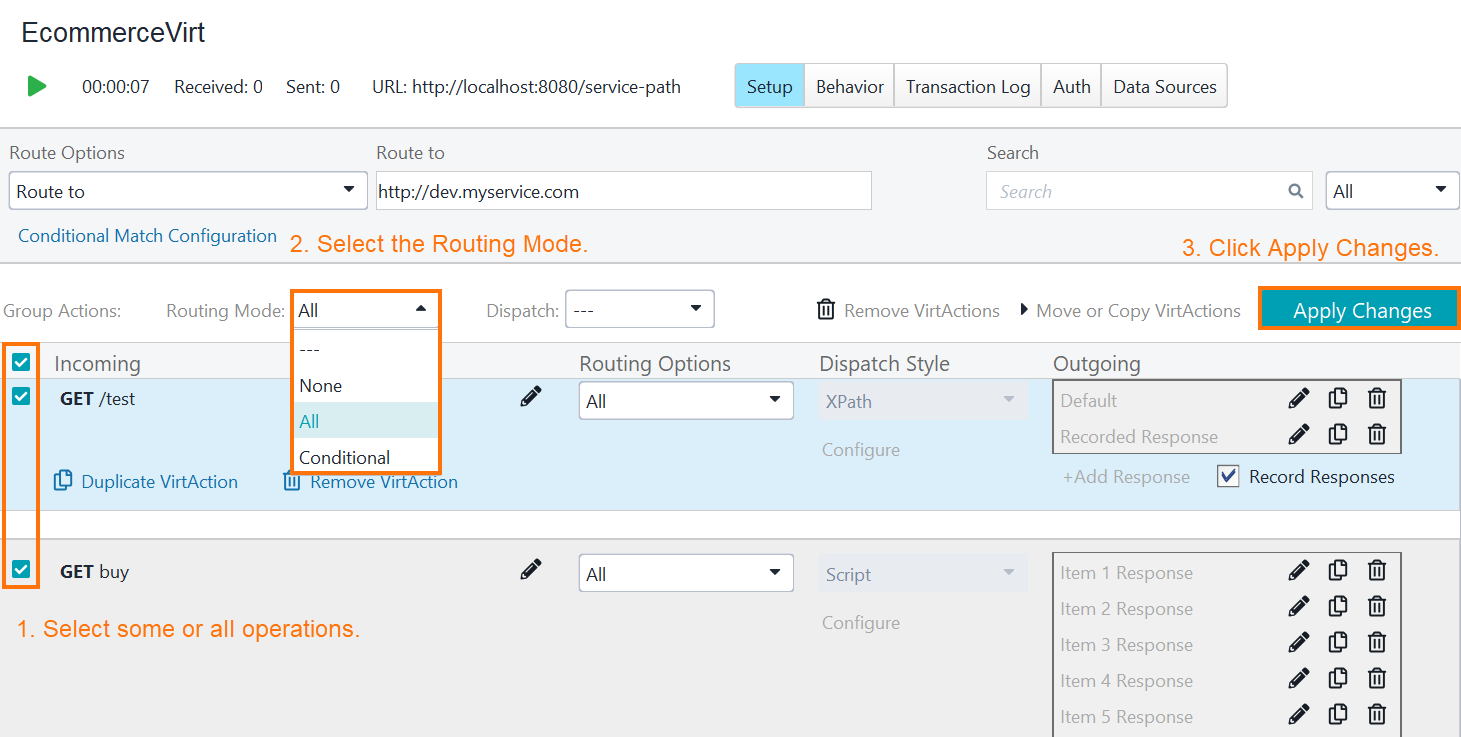Duplicate the Recorded Response using the copy icon
The width and height of the screenshot is (1461, 737).
1338,434
